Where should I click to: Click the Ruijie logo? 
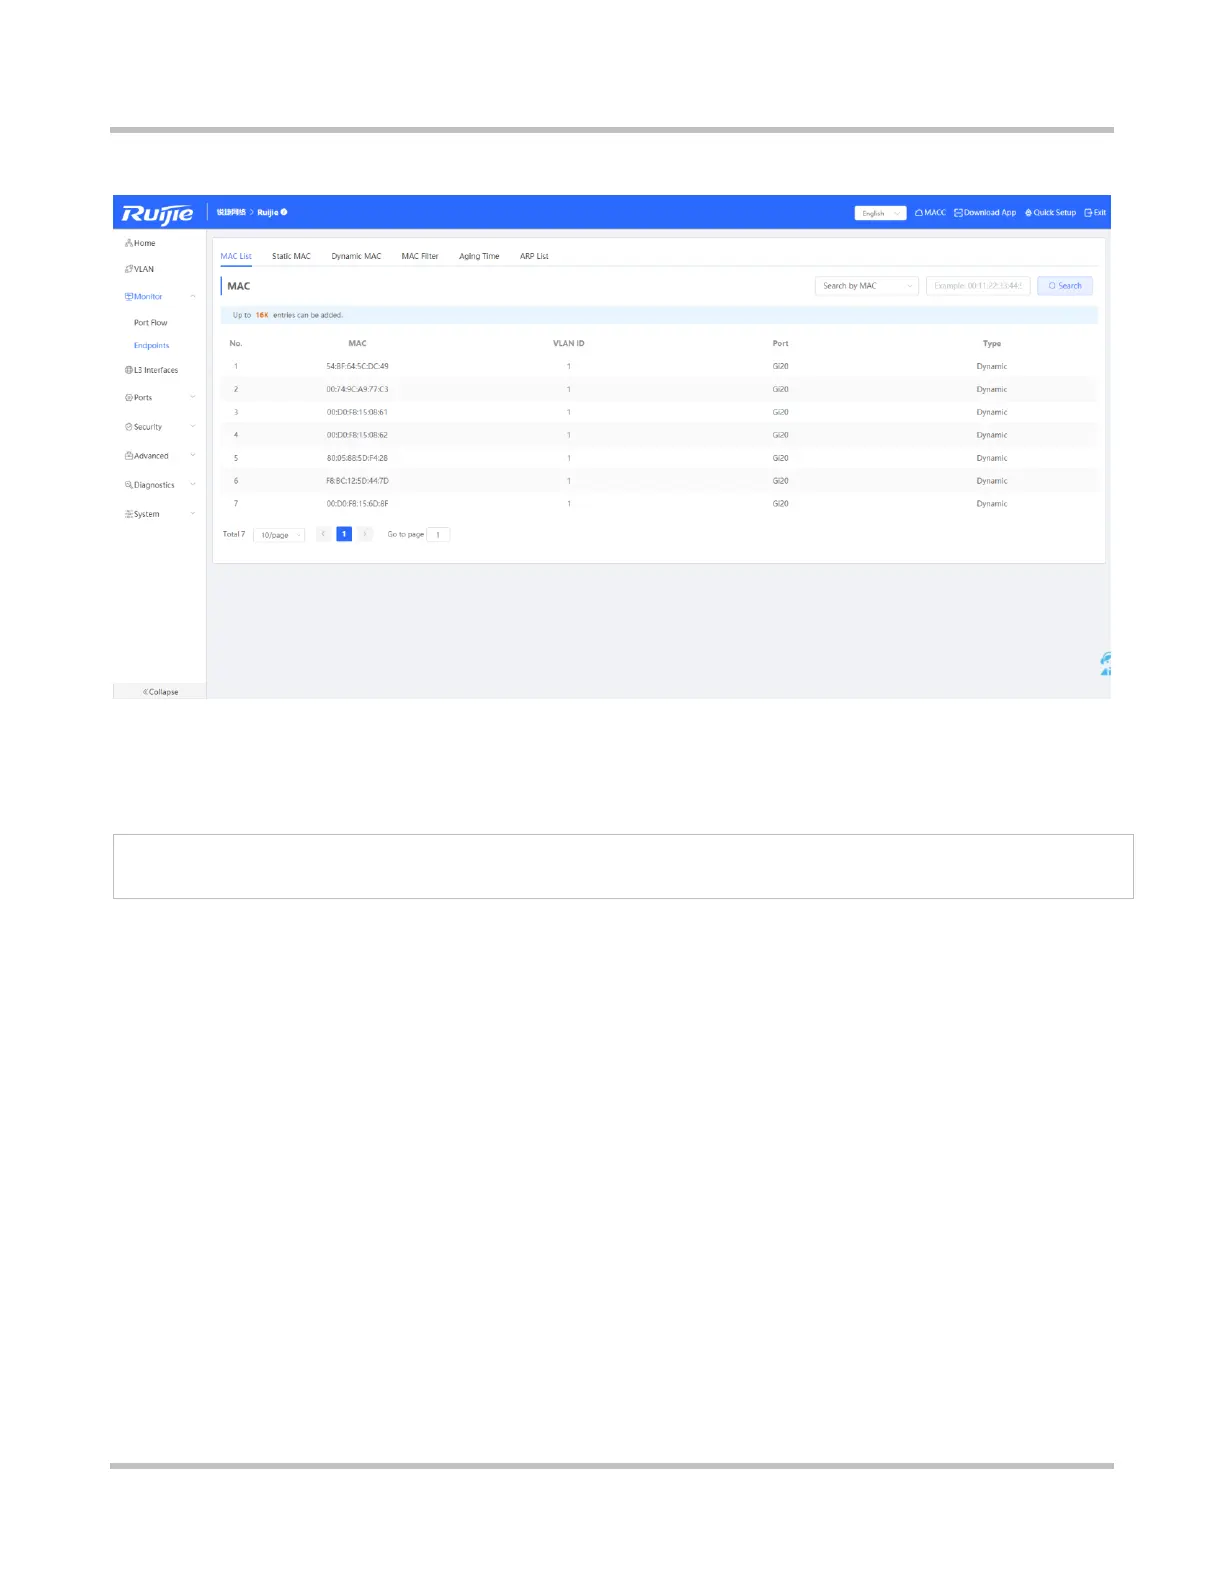tap(157, 214)
